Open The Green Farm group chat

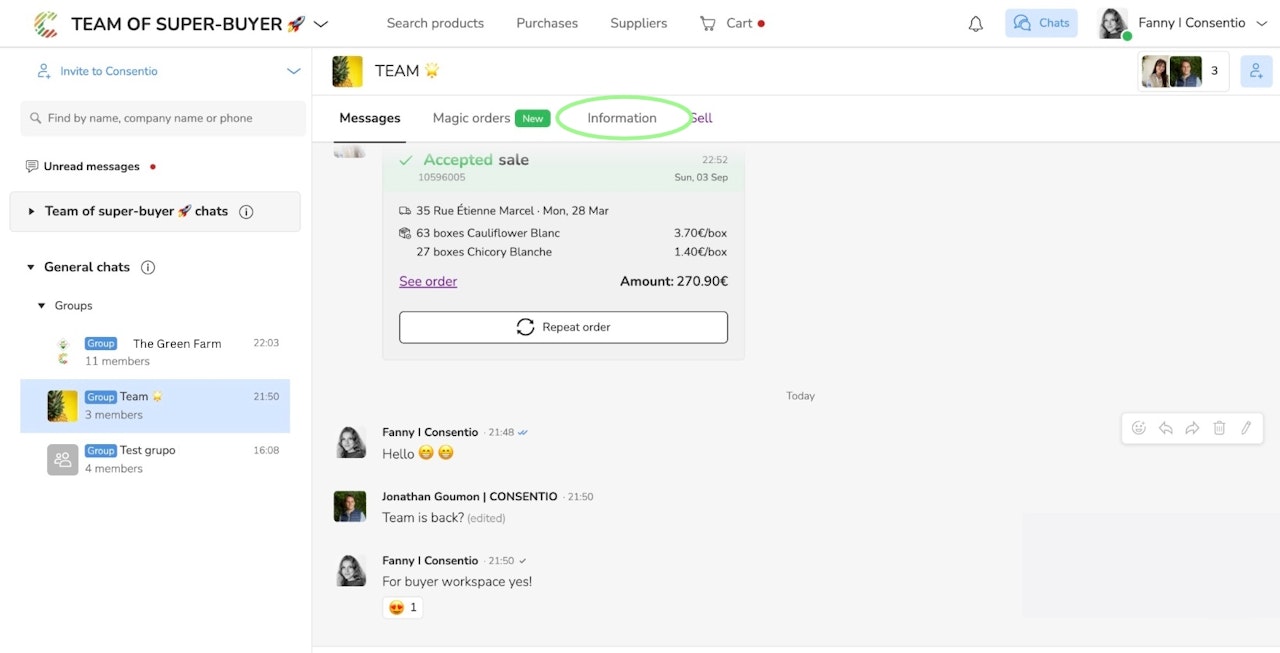pyautogui.click(x=155, y=352)
